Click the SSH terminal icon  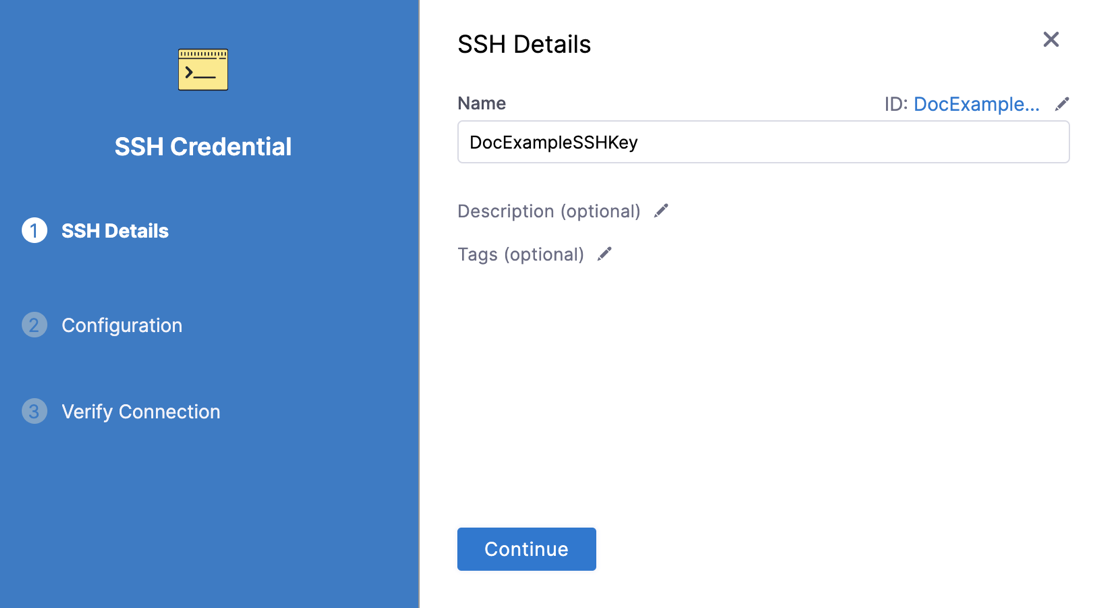tap(203, 70)
